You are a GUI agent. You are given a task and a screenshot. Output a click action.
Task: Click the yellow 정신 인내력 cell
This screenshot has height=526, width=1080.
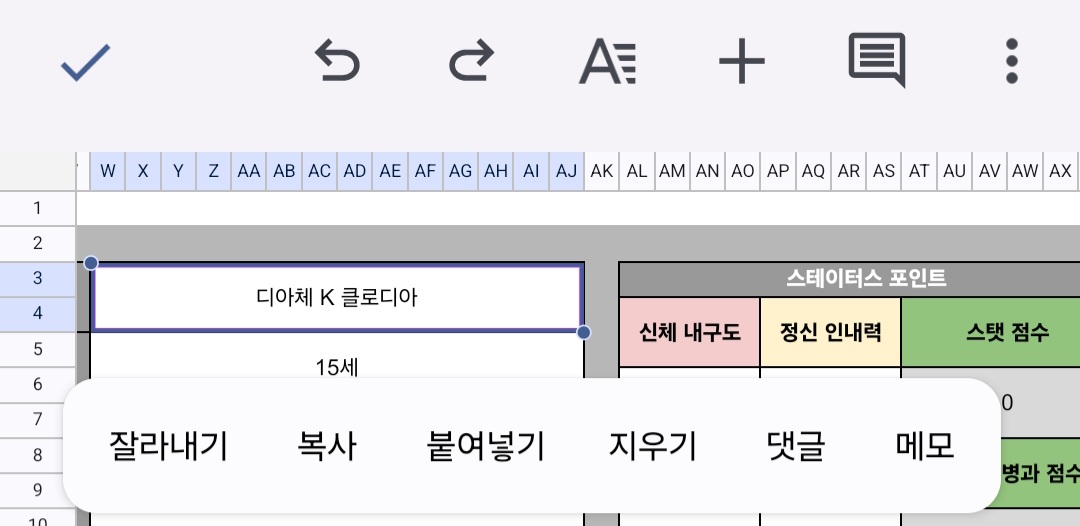(x=830, y=333)
